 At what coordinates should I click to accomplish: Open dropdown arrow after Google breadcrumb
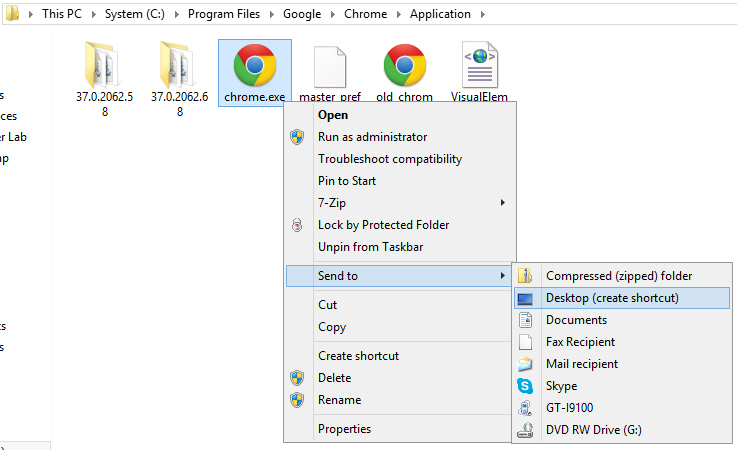(333, 15)
